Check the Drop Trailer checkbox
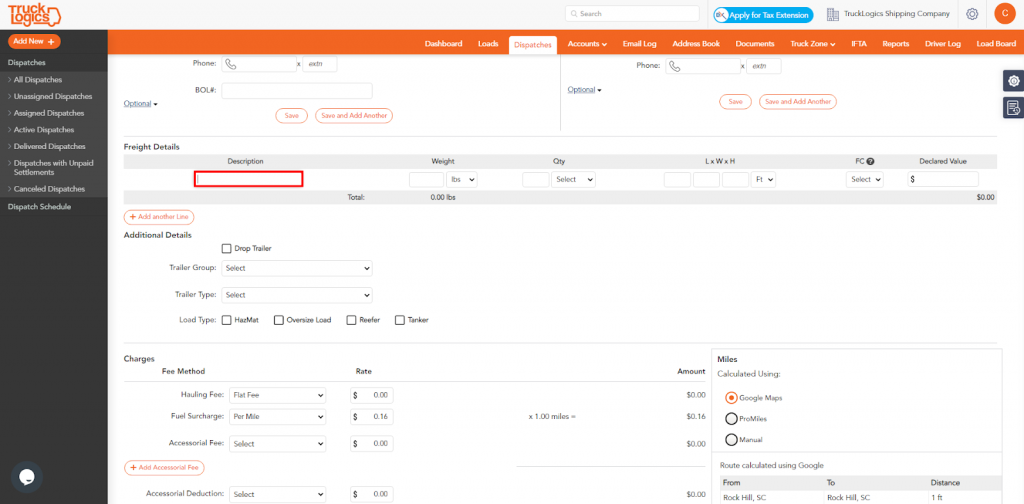 point(227,248)
